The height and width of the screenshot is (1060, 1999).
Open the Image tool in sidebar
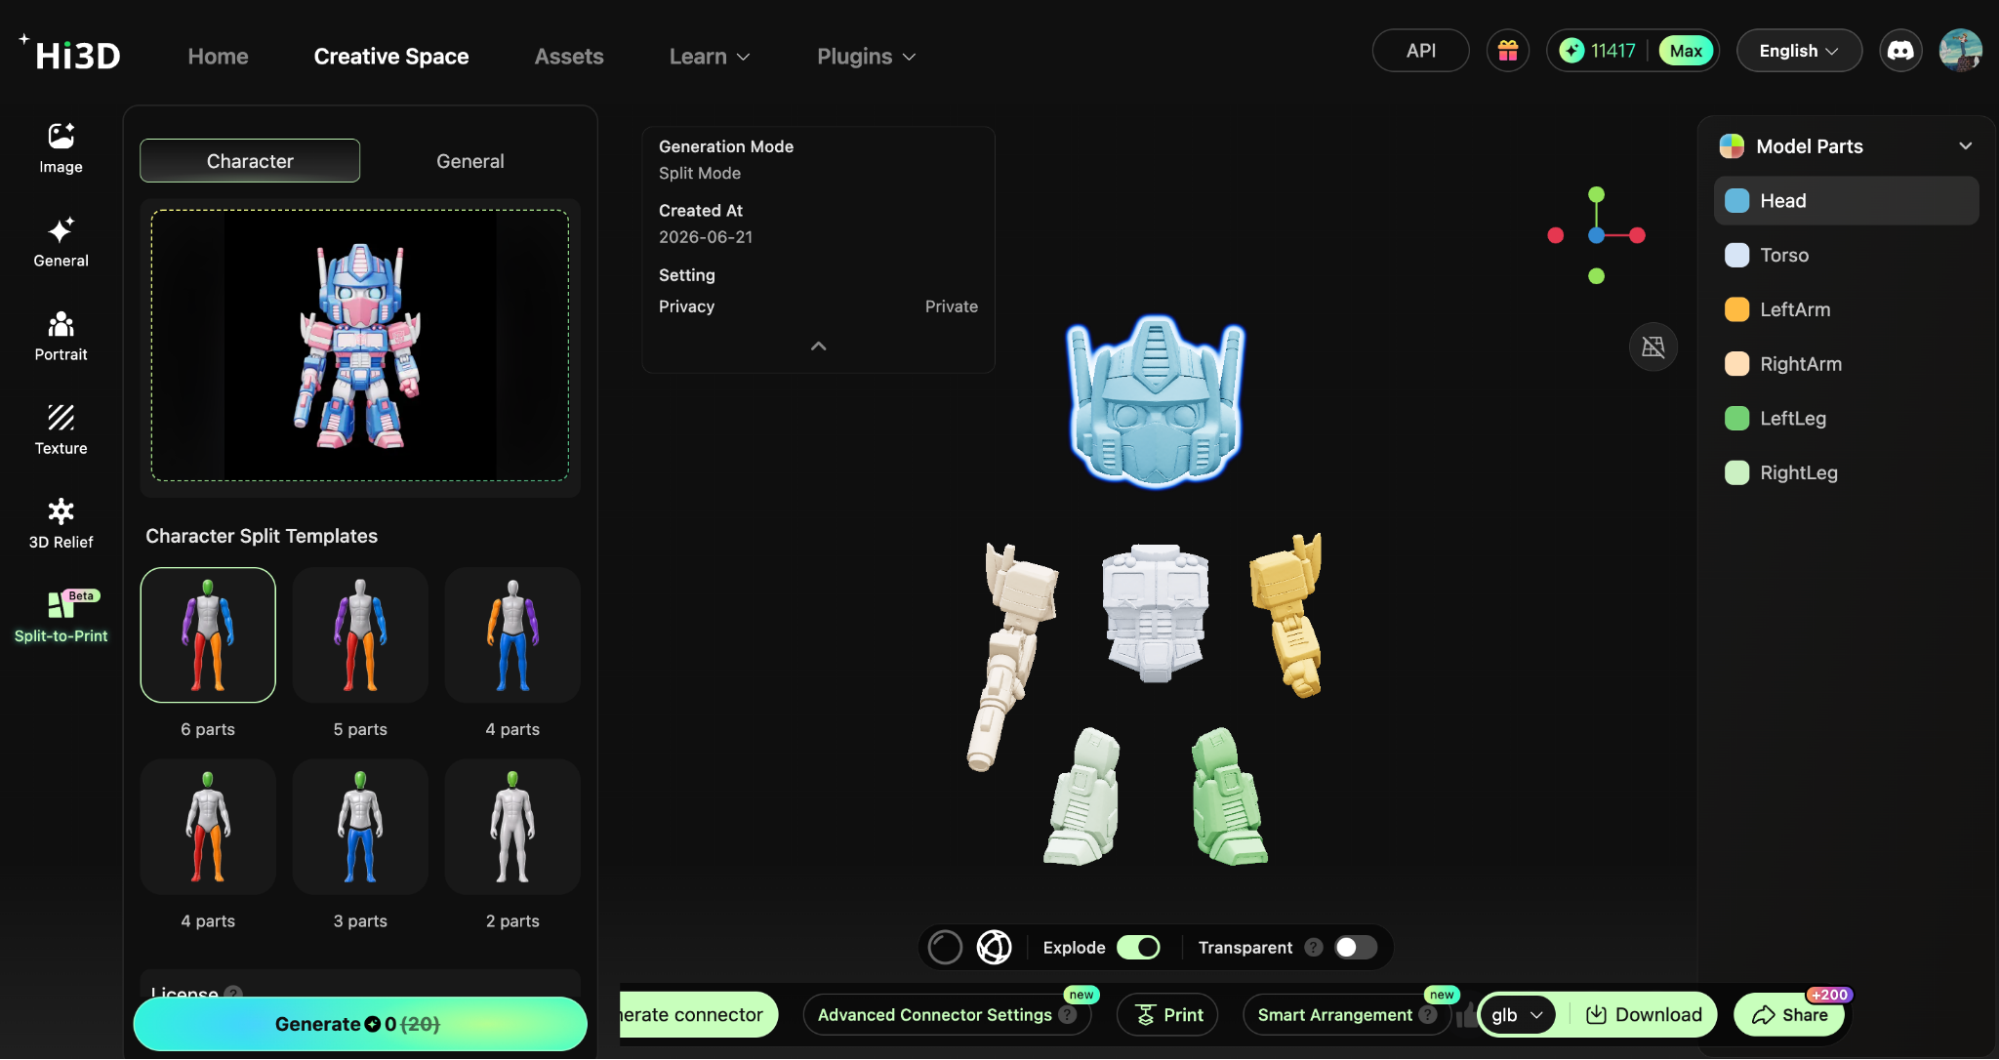pos(61,148)
